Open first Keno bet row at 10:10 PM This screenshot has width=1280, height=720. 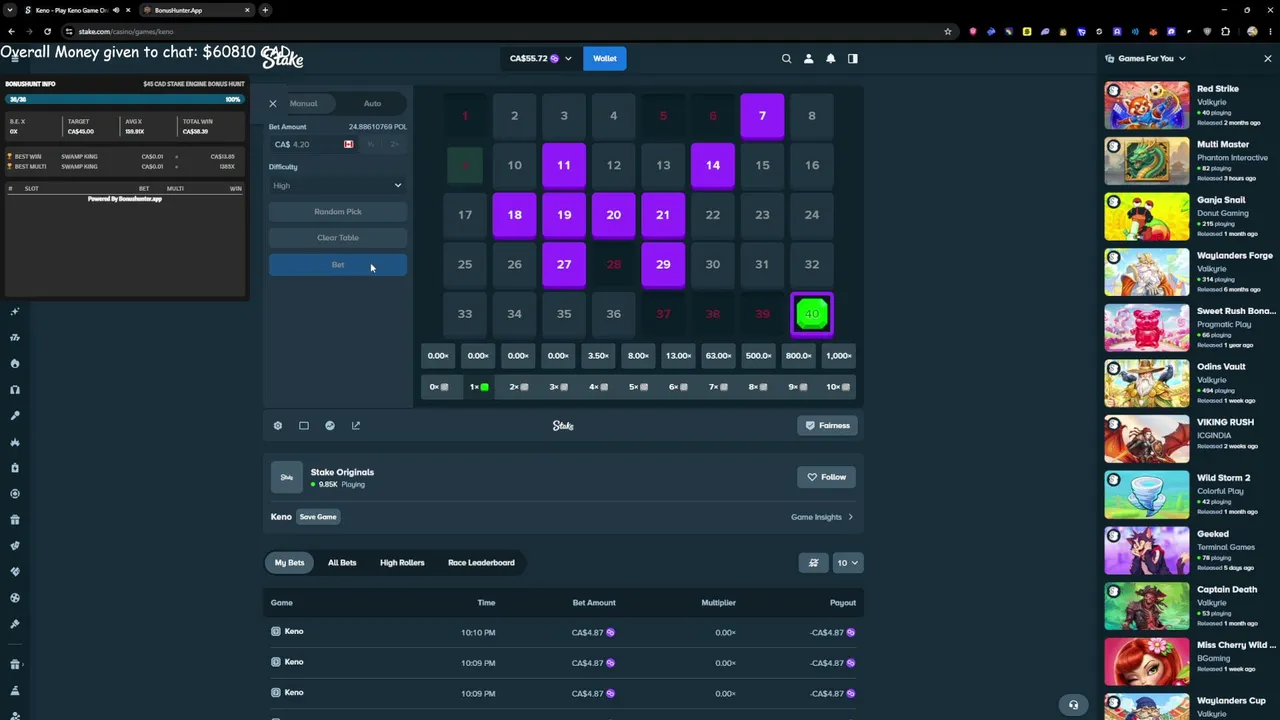(563, 632)
